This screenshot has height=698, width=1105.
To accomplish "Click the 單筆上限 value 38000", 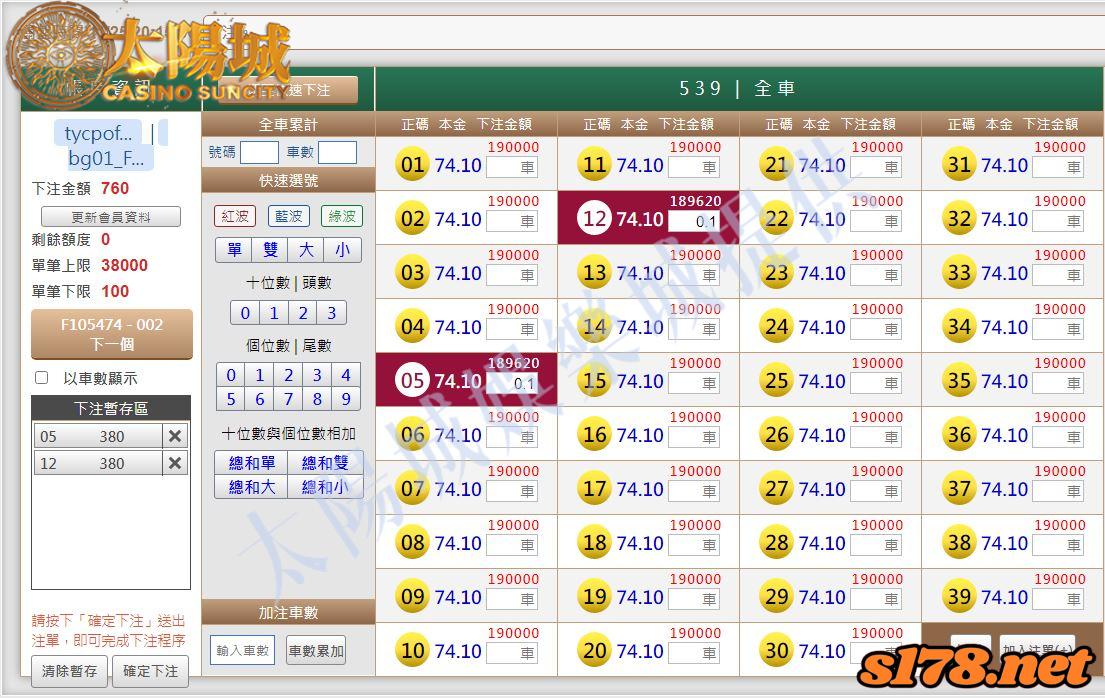I will point(125,265).
